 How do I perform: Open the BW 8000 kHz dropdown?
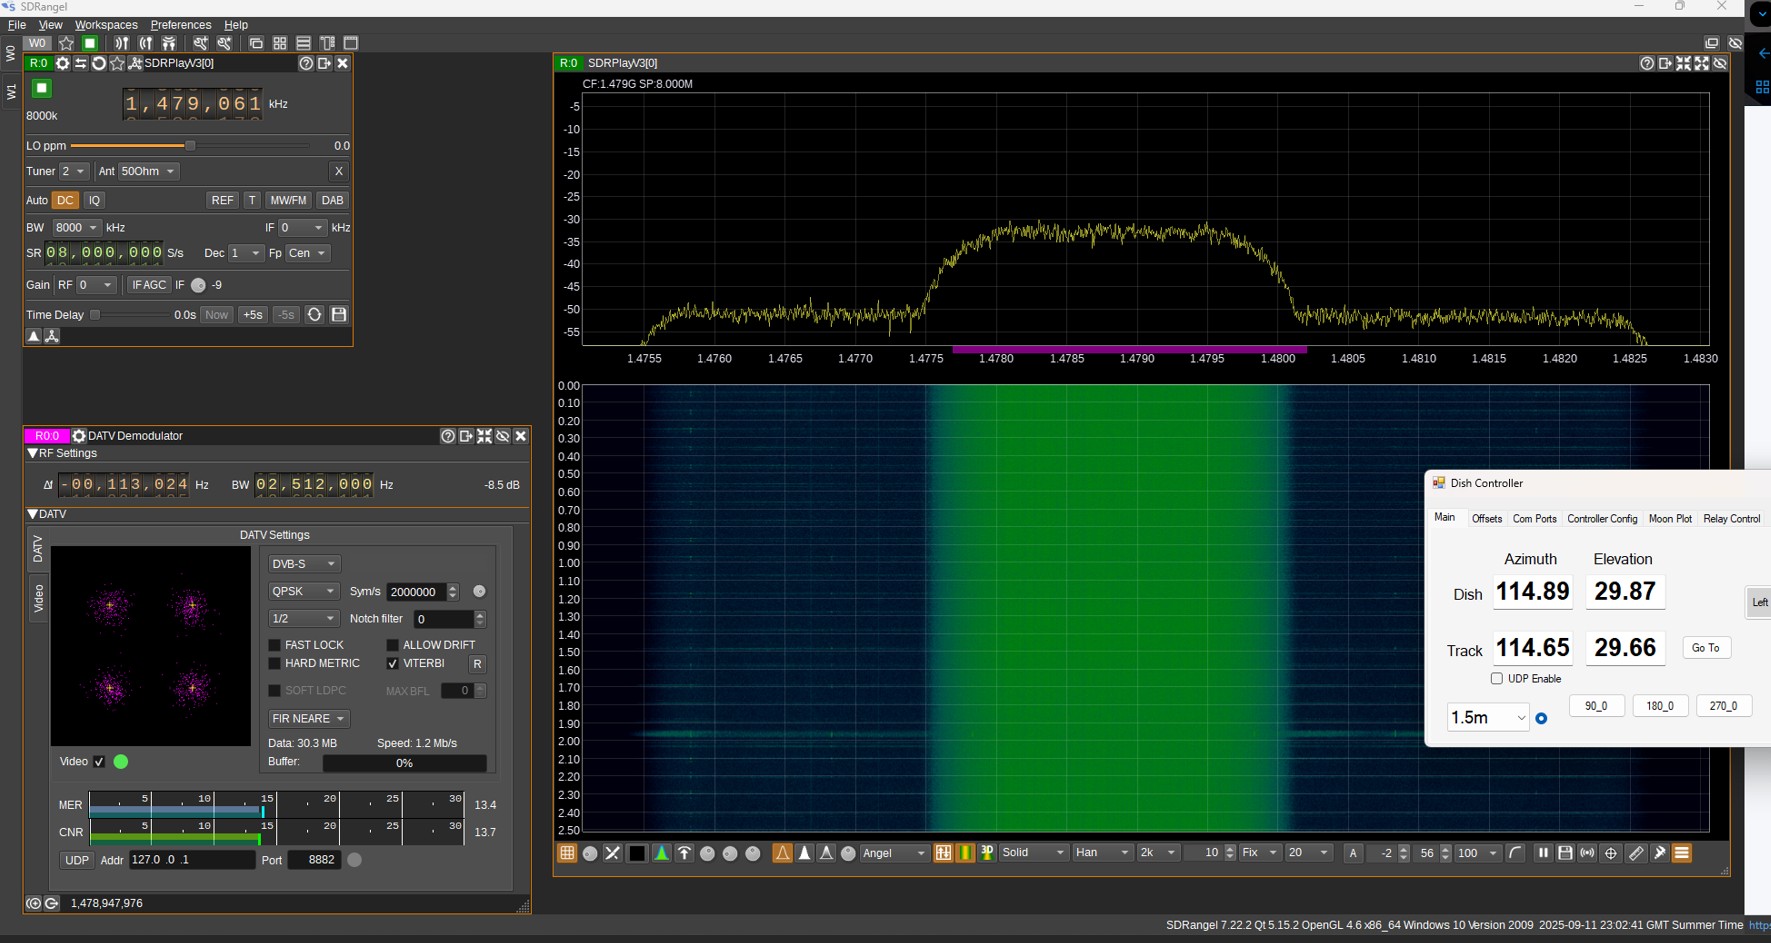pyautogui.click(x=77, y=228)
